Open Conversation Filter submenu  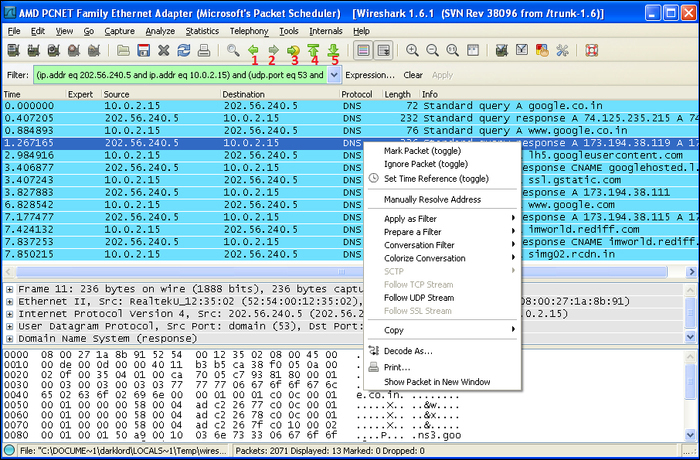click(x=442, y=245)
